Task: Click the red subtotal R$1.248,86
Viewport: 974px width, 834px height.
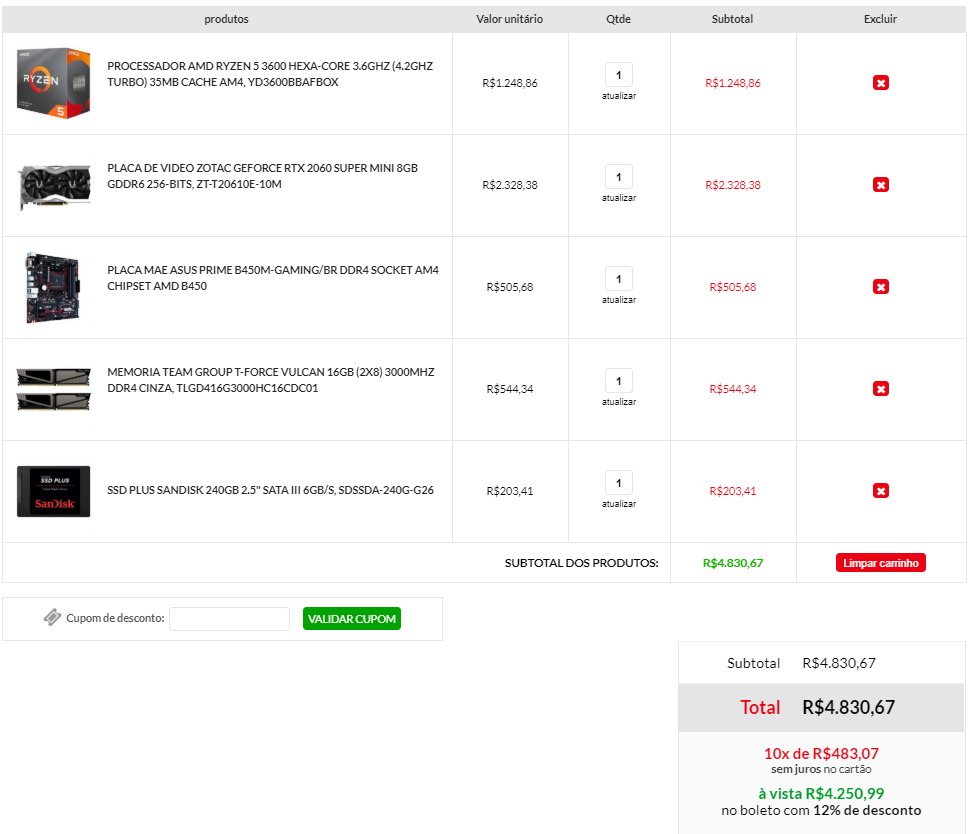Action: click(732, 83)
